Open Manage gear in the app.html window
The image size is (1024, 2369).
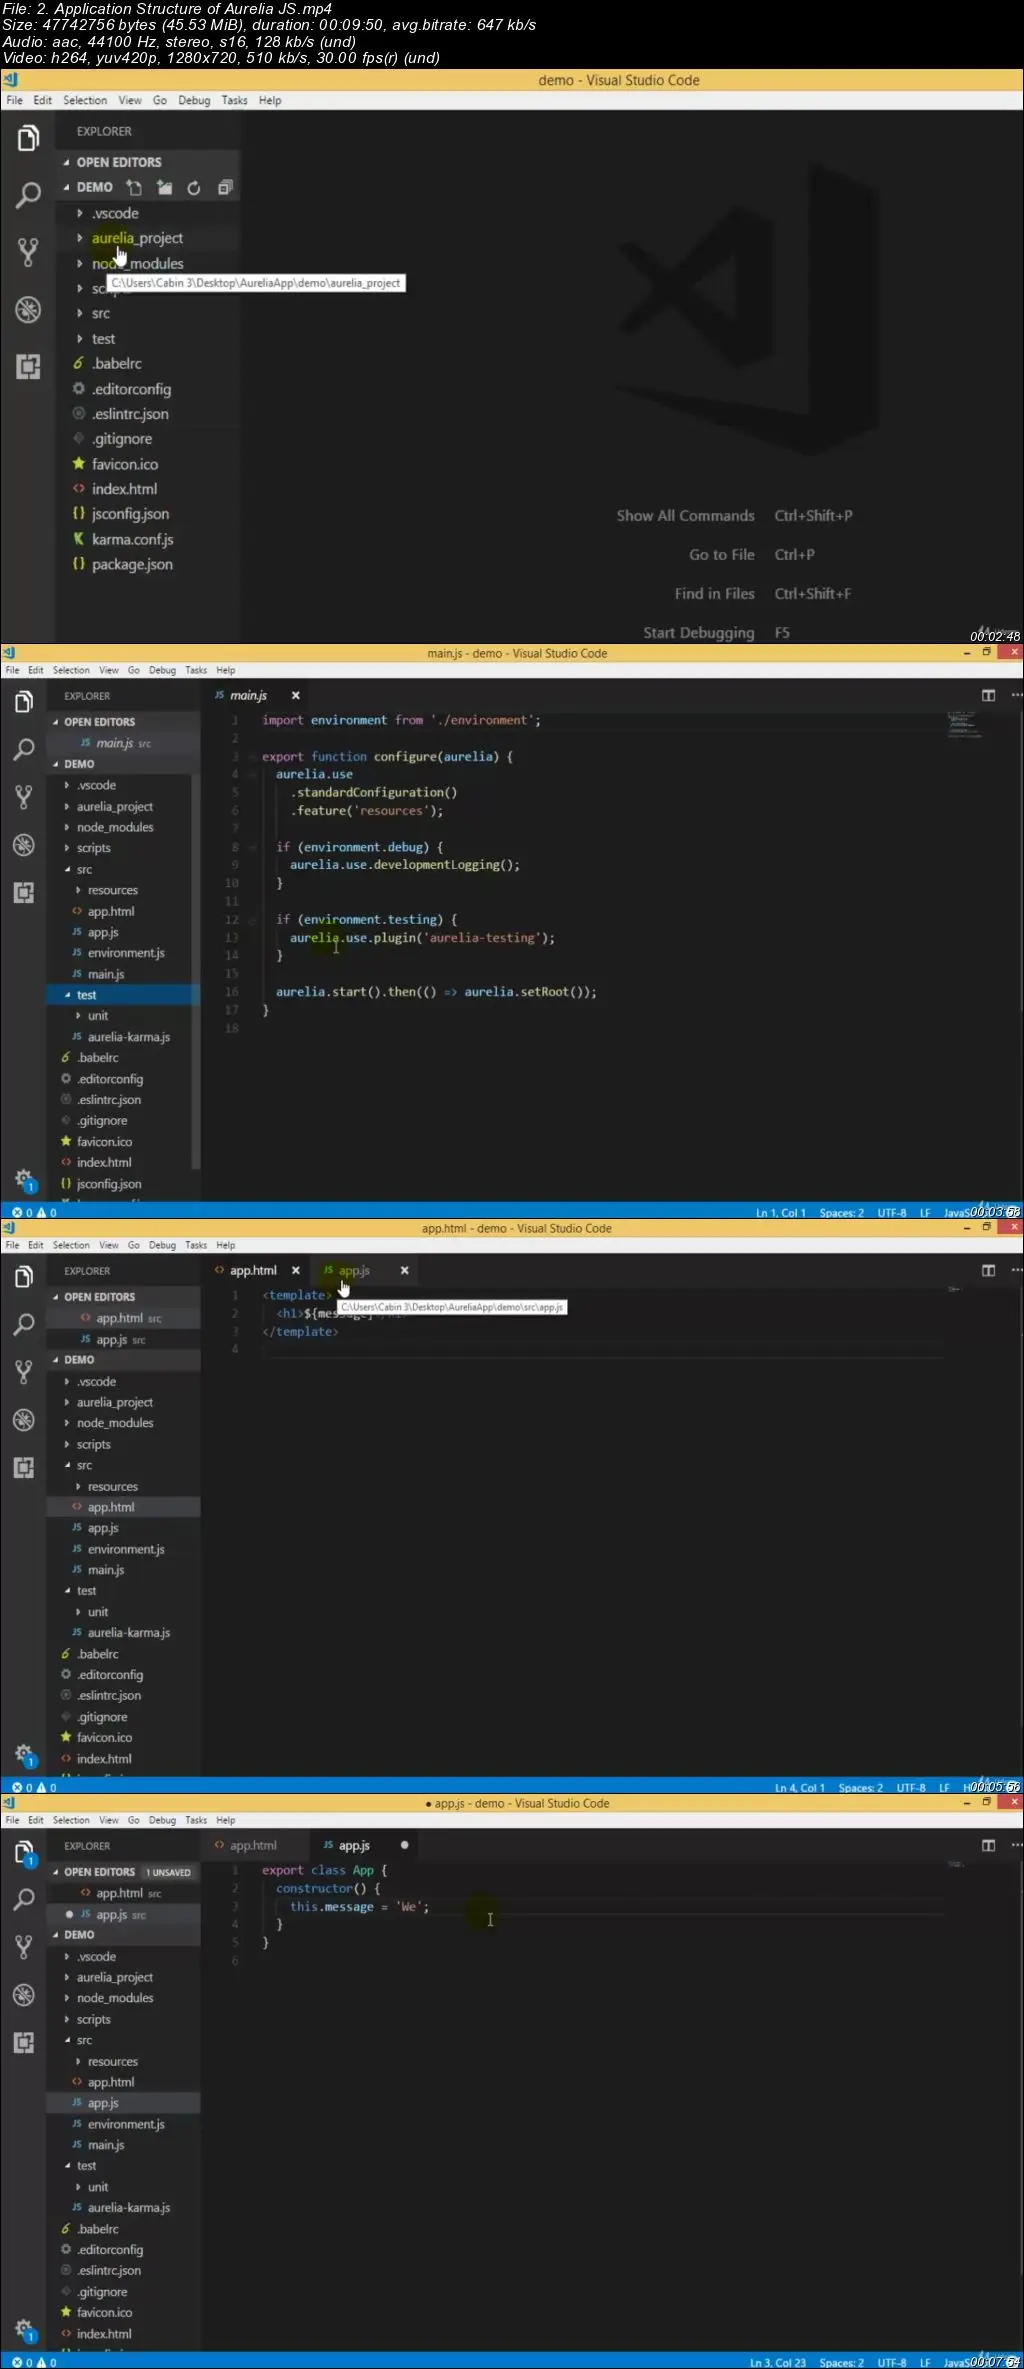[24, 1754]
